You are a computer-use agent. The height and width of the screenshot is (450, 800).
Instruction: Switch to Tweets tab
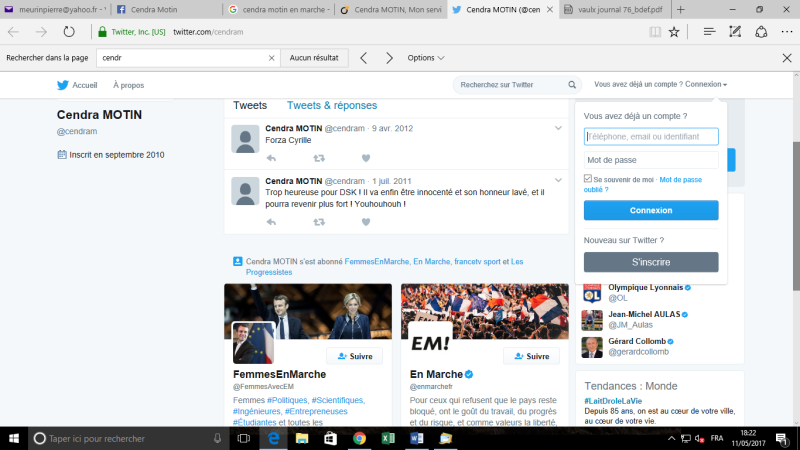pyautogui.click(x=250, y=105)
